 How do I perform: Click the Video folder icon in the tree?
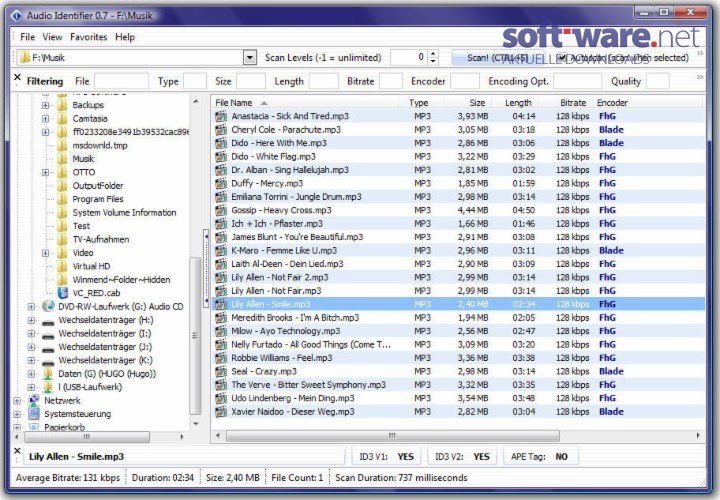[x=62, y=253]
